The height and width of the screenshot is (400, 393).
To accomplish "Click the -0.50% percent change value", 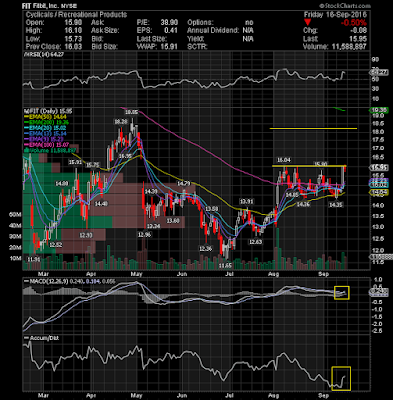I will [353, 23].
